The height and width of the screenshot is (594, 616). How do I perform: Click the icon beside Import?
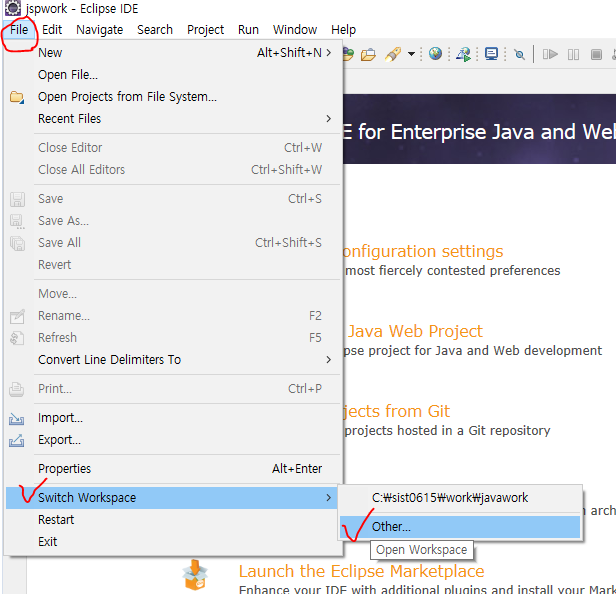point(16,419)
